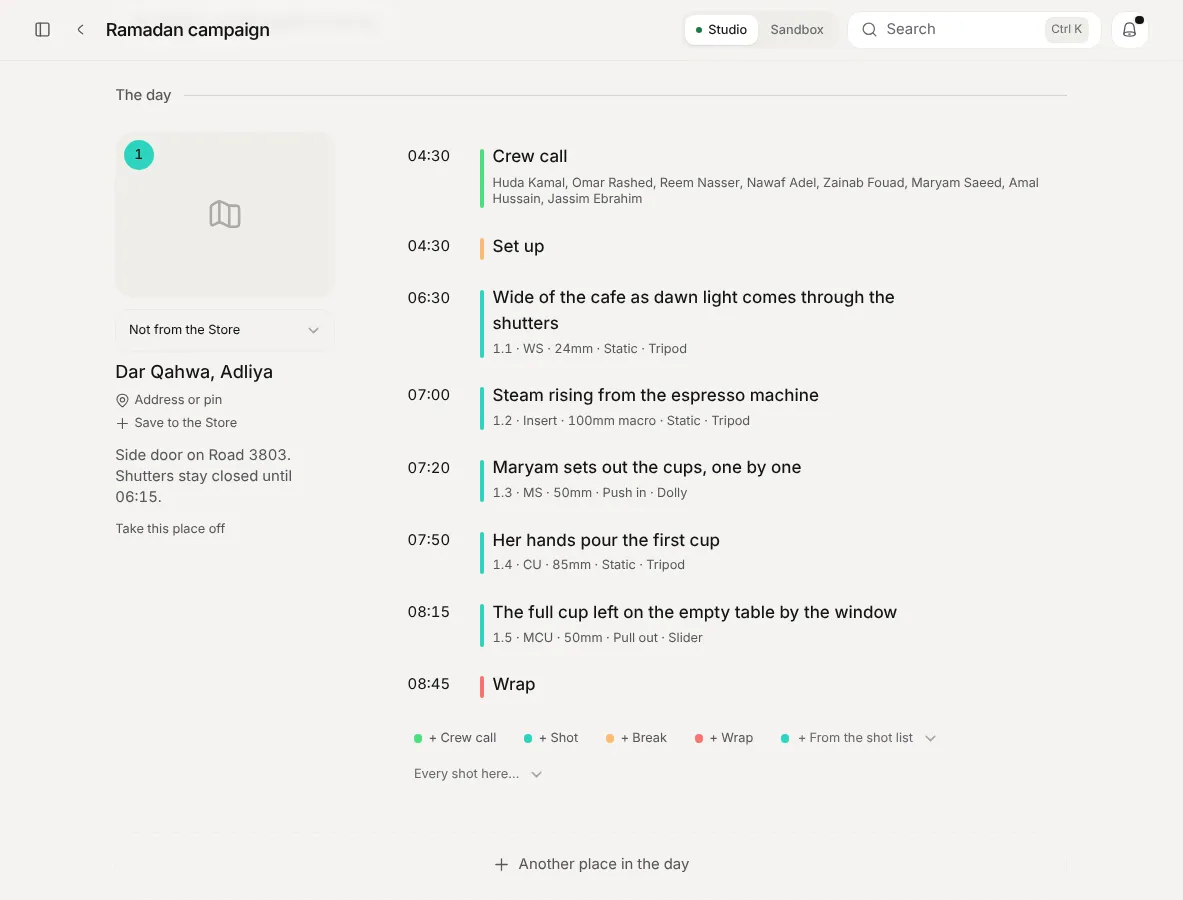Screen dimensions: 1183x900
Task: Focus the Search input field
Action: (974, 29)
